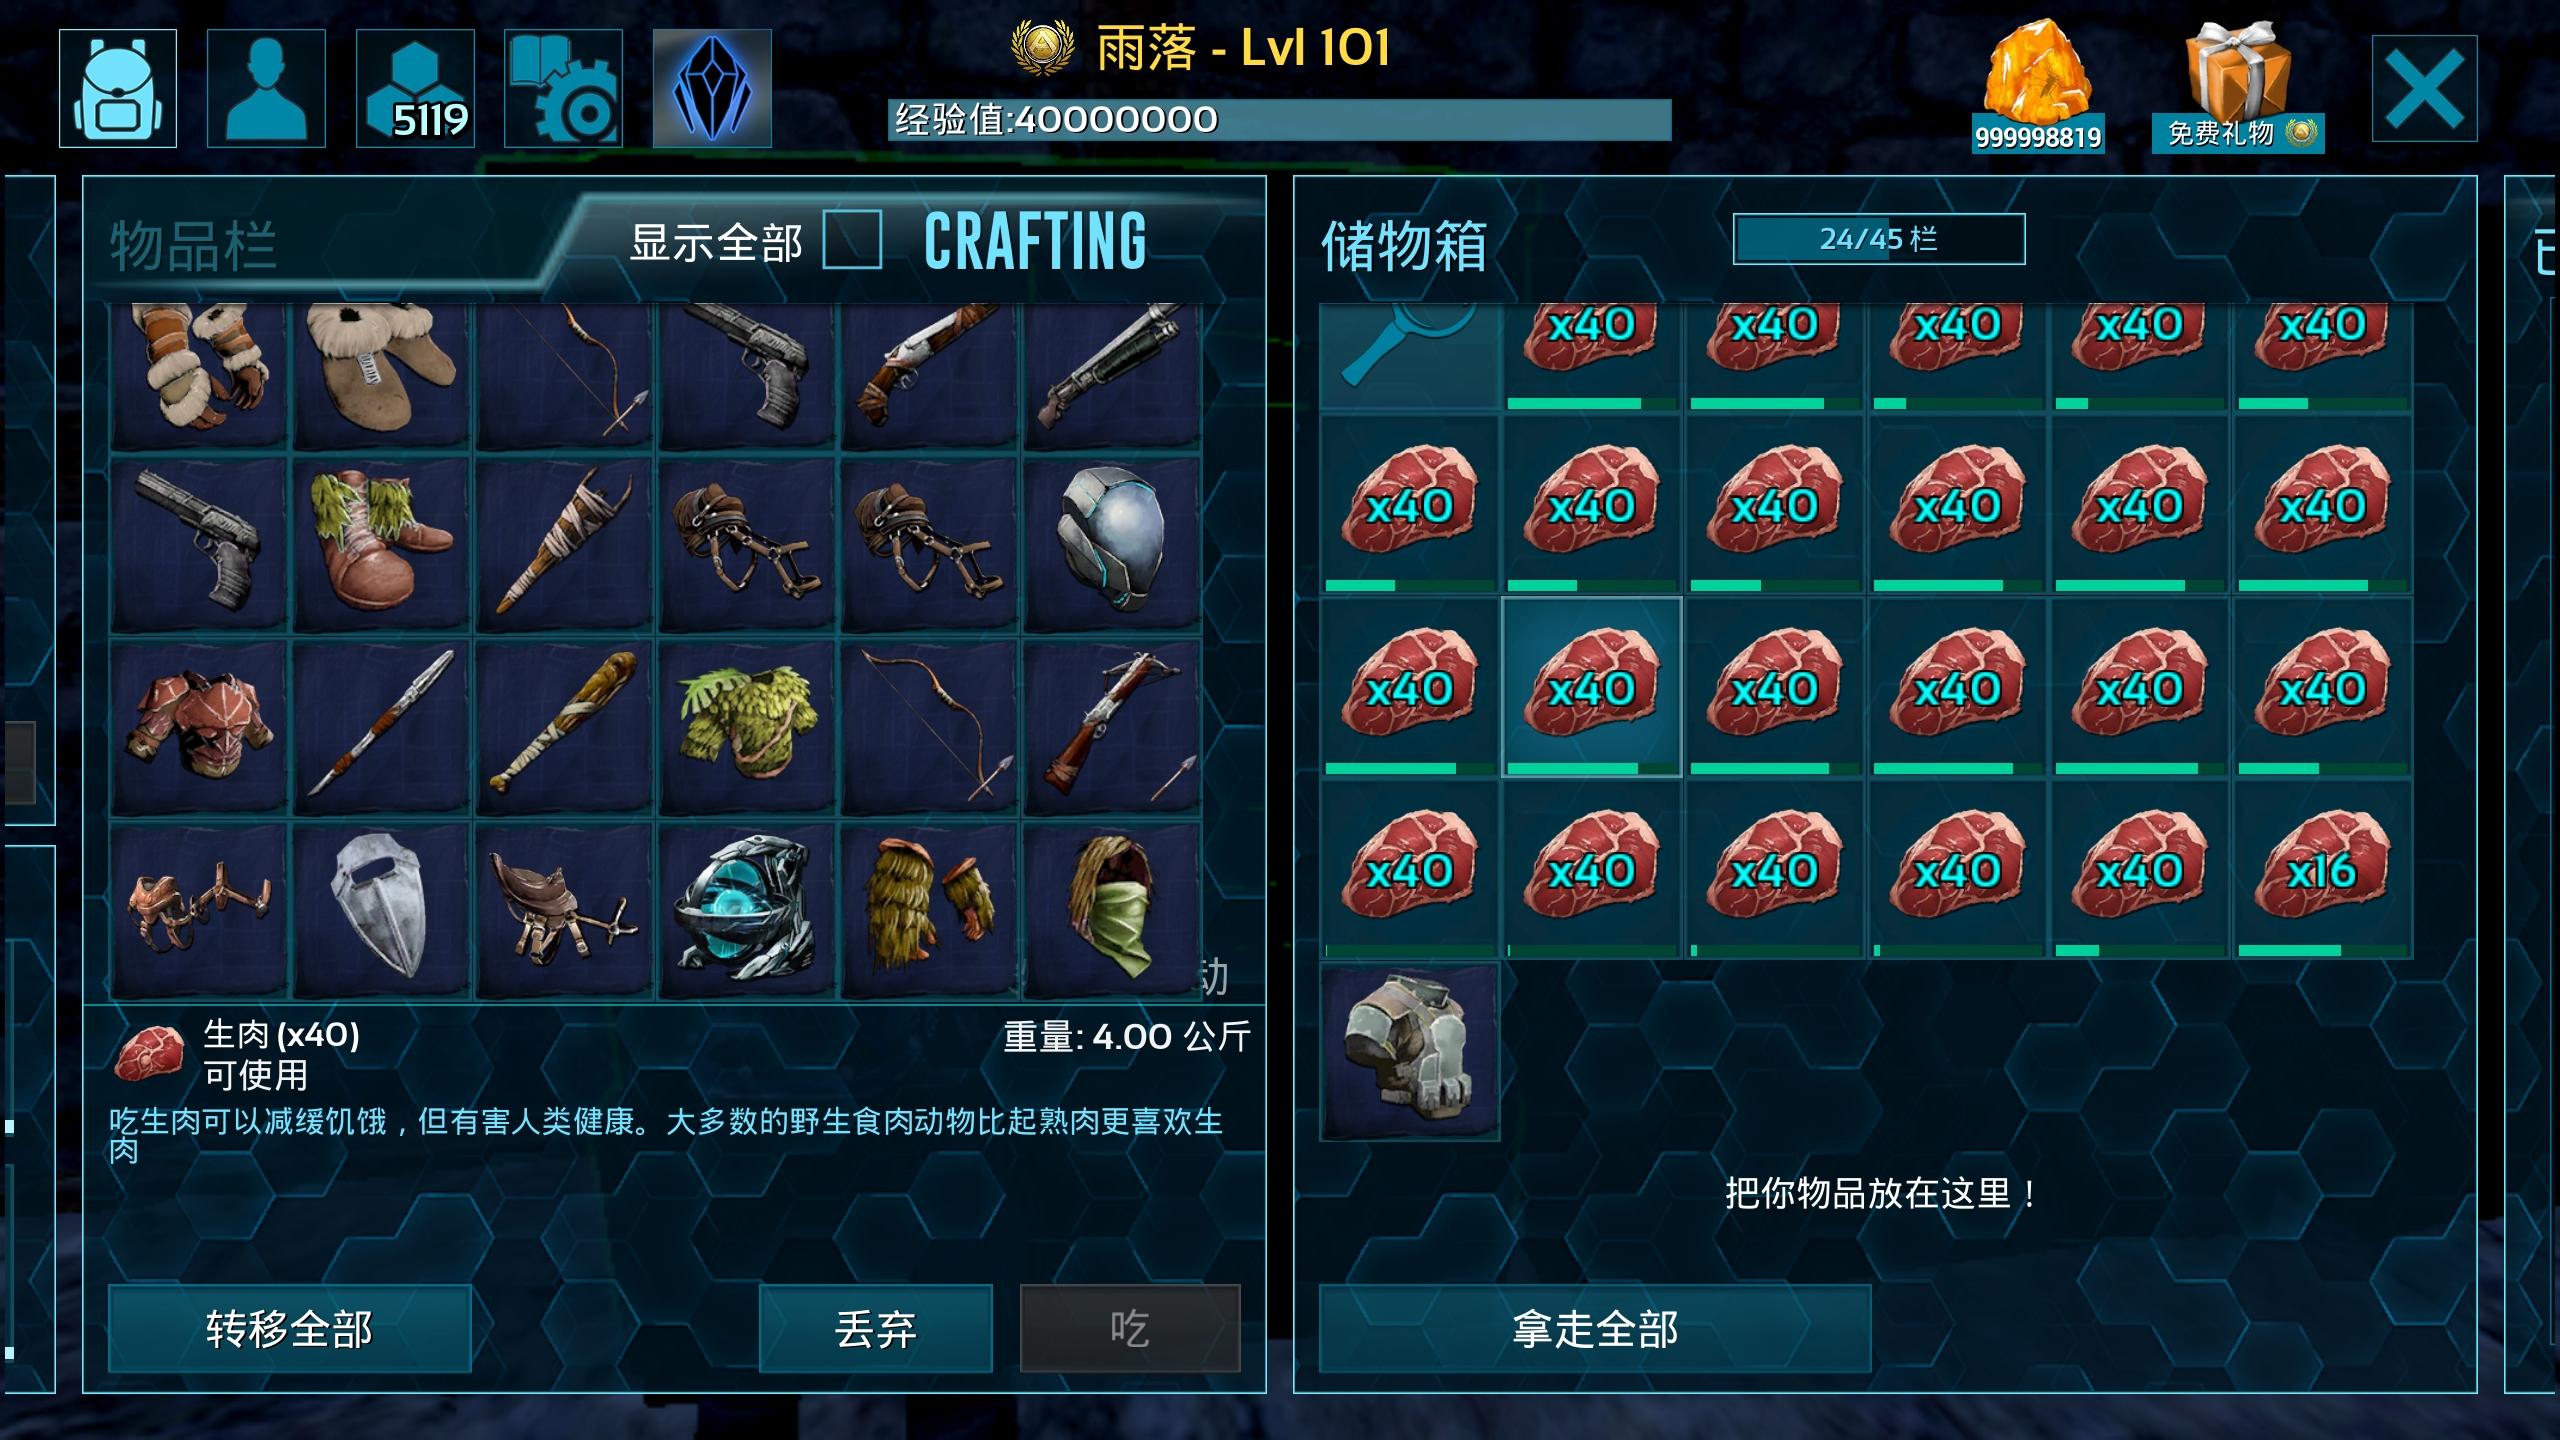Open the character profile silhouette icon
The image size is (2560, 1440).
point(266,88)
